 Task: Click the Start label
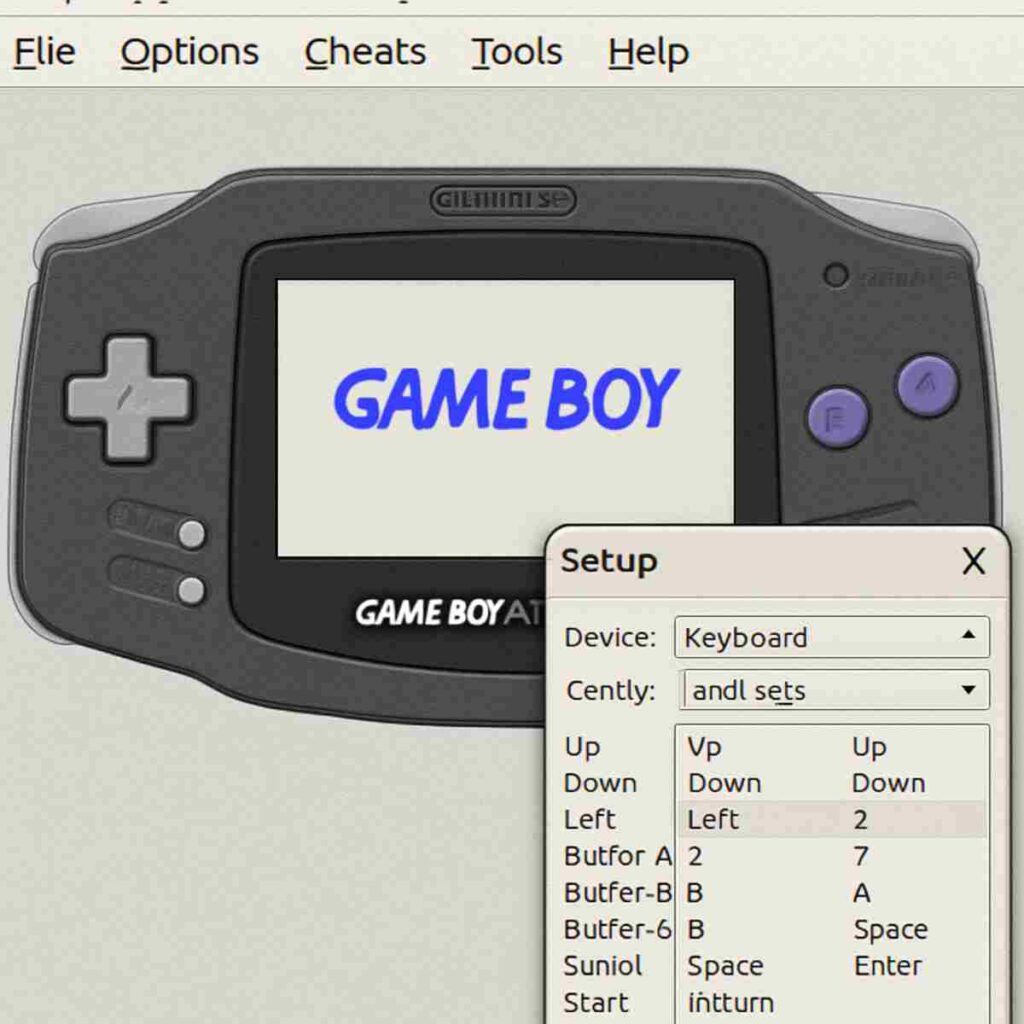(596, 1002)
